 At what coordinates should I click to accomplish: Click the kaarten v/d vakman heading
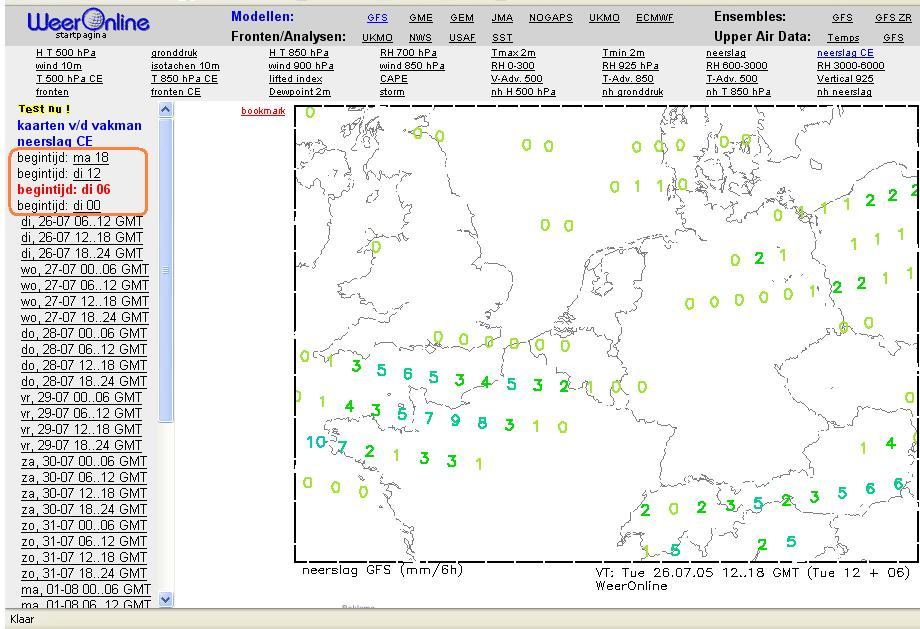pos(79,125)
